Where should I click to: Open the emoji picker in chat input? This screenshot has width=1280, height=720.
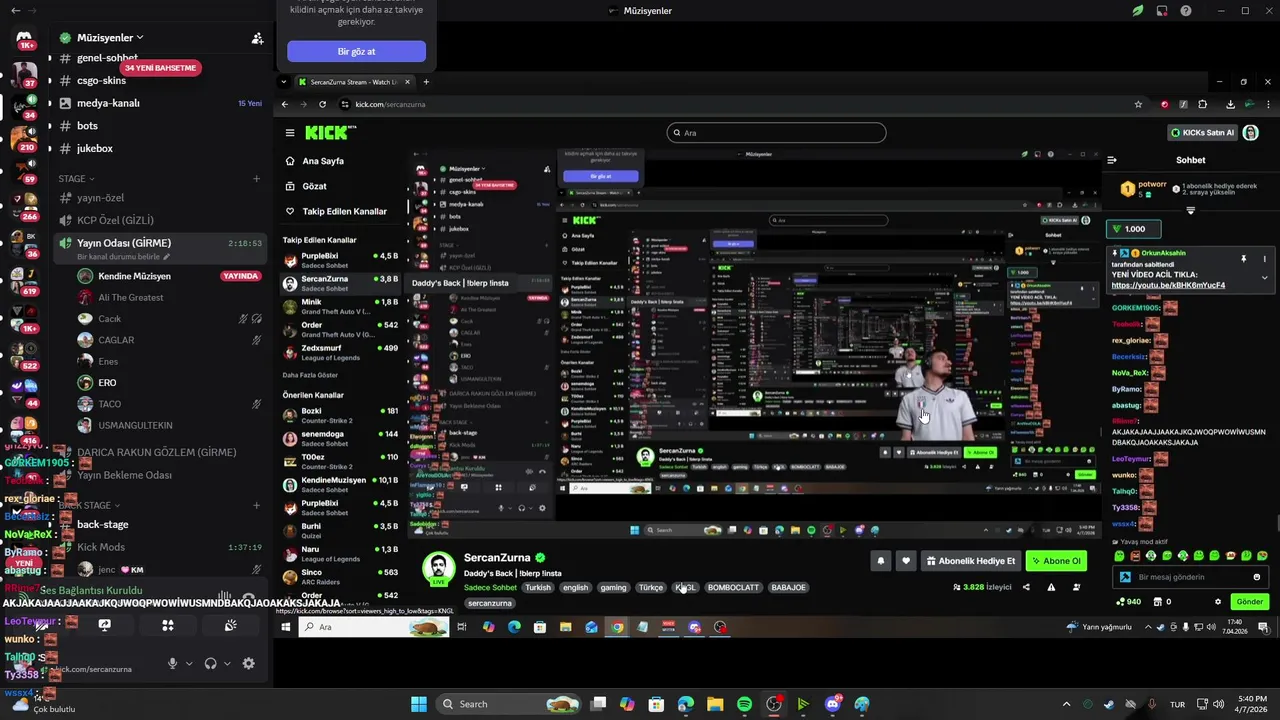click(x=1257, y=577)
